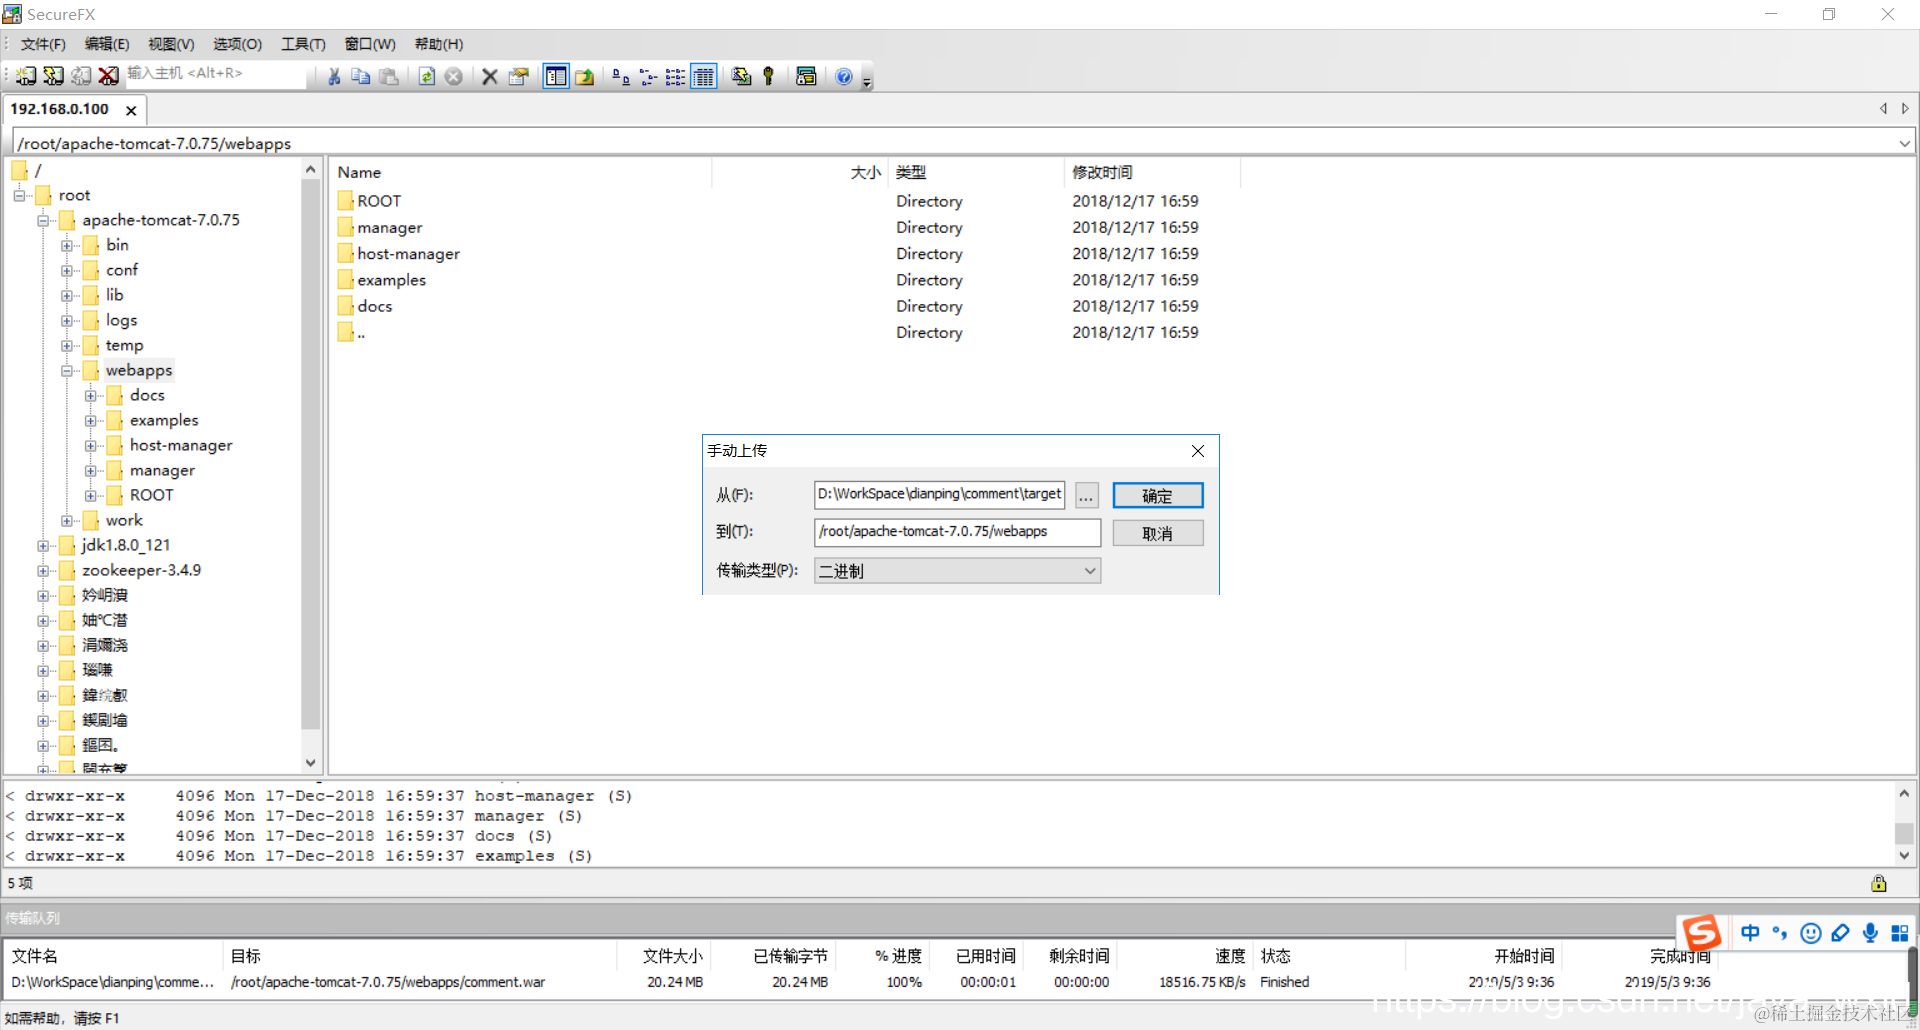Click the Refresh toolbar icon
This screenshot has height=1030, width=1920.
click(427, 77)
